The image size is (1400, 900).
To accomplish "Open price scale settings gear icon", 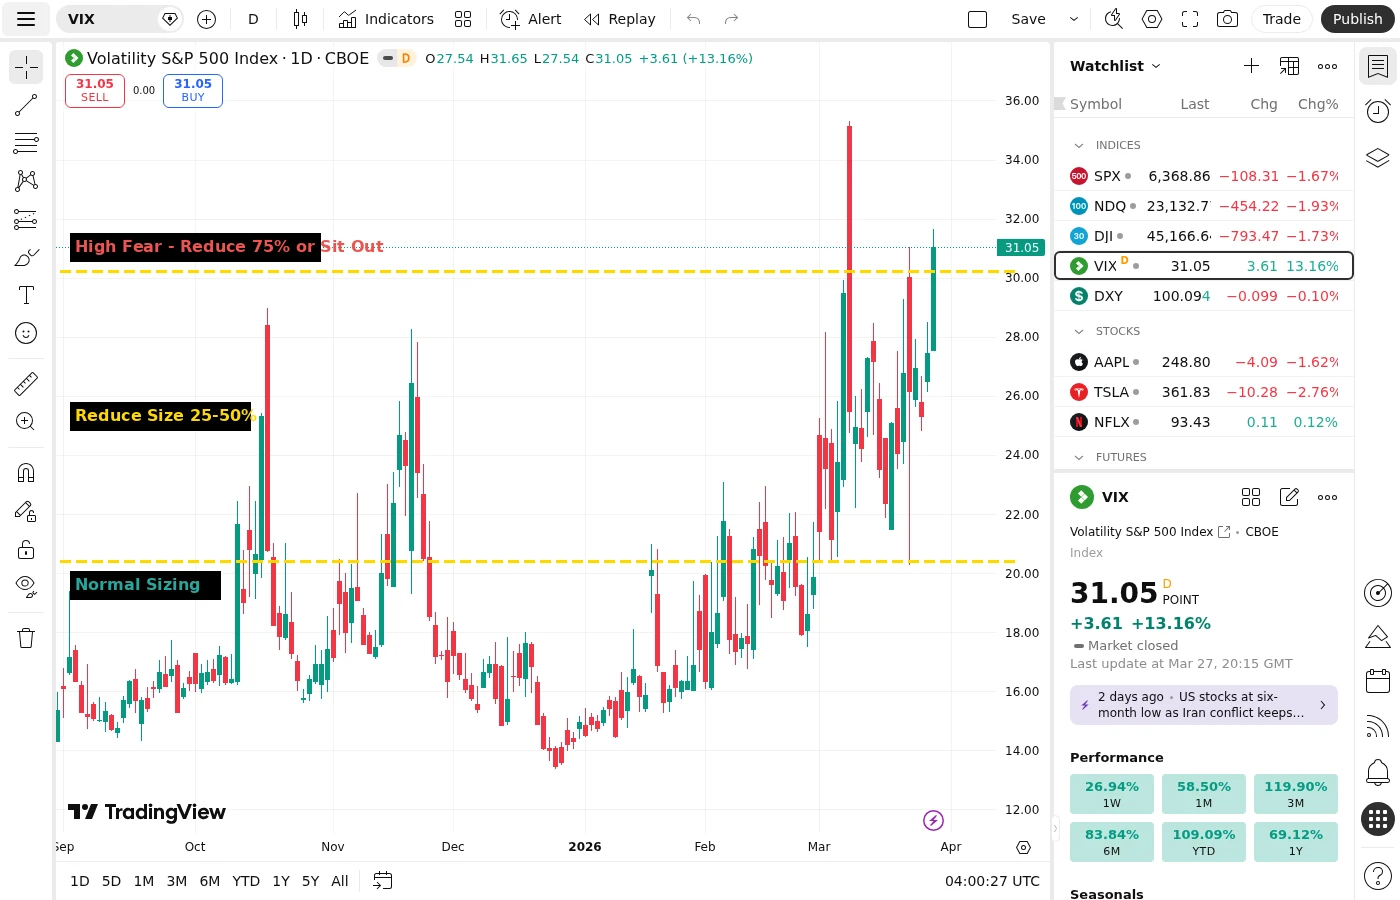I will click(x=1023, y=847).
